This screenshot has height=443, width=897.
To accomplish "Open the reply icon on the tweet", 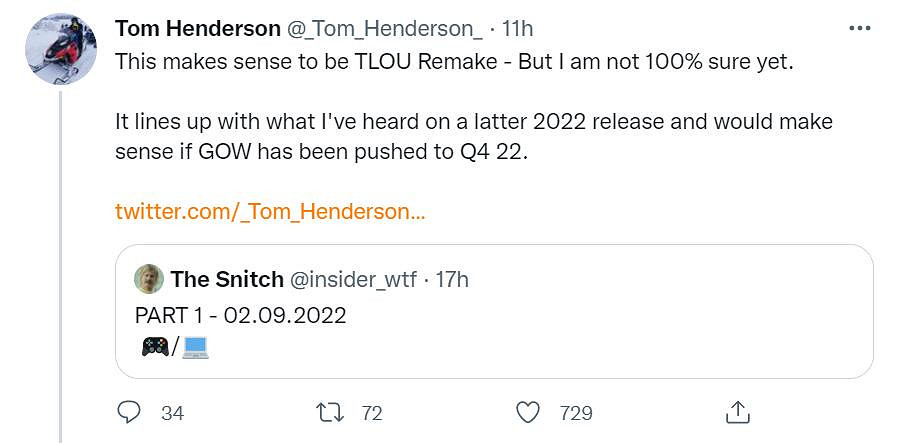I will (129, 412).
